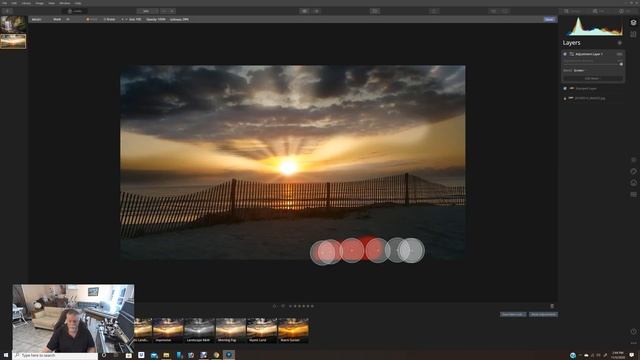Select the Erase brush mode
This screenshot has width=640, height=360.
click(x=109, y=19)
